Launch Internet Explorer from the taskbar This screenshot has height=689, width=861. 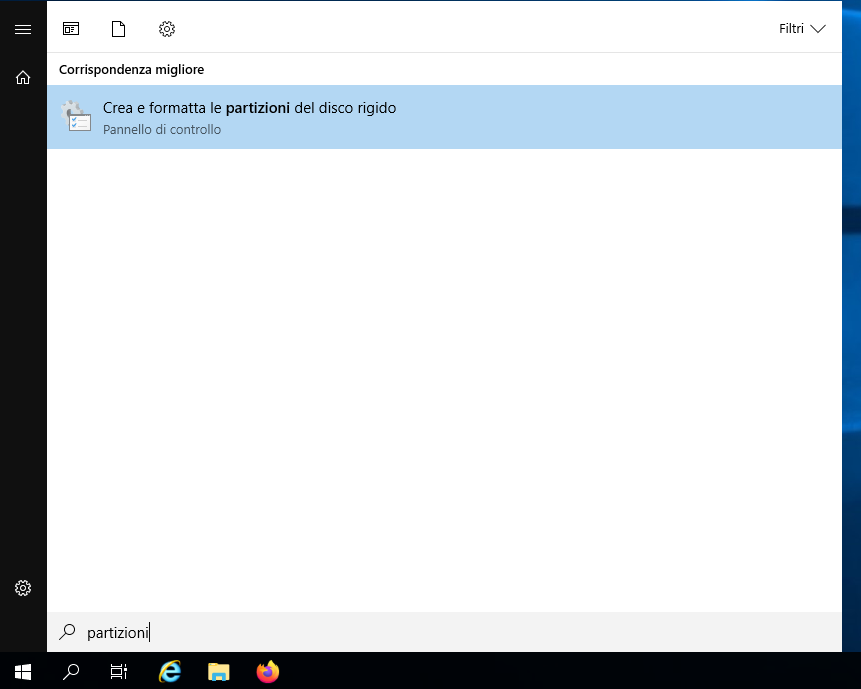(170, 671)
